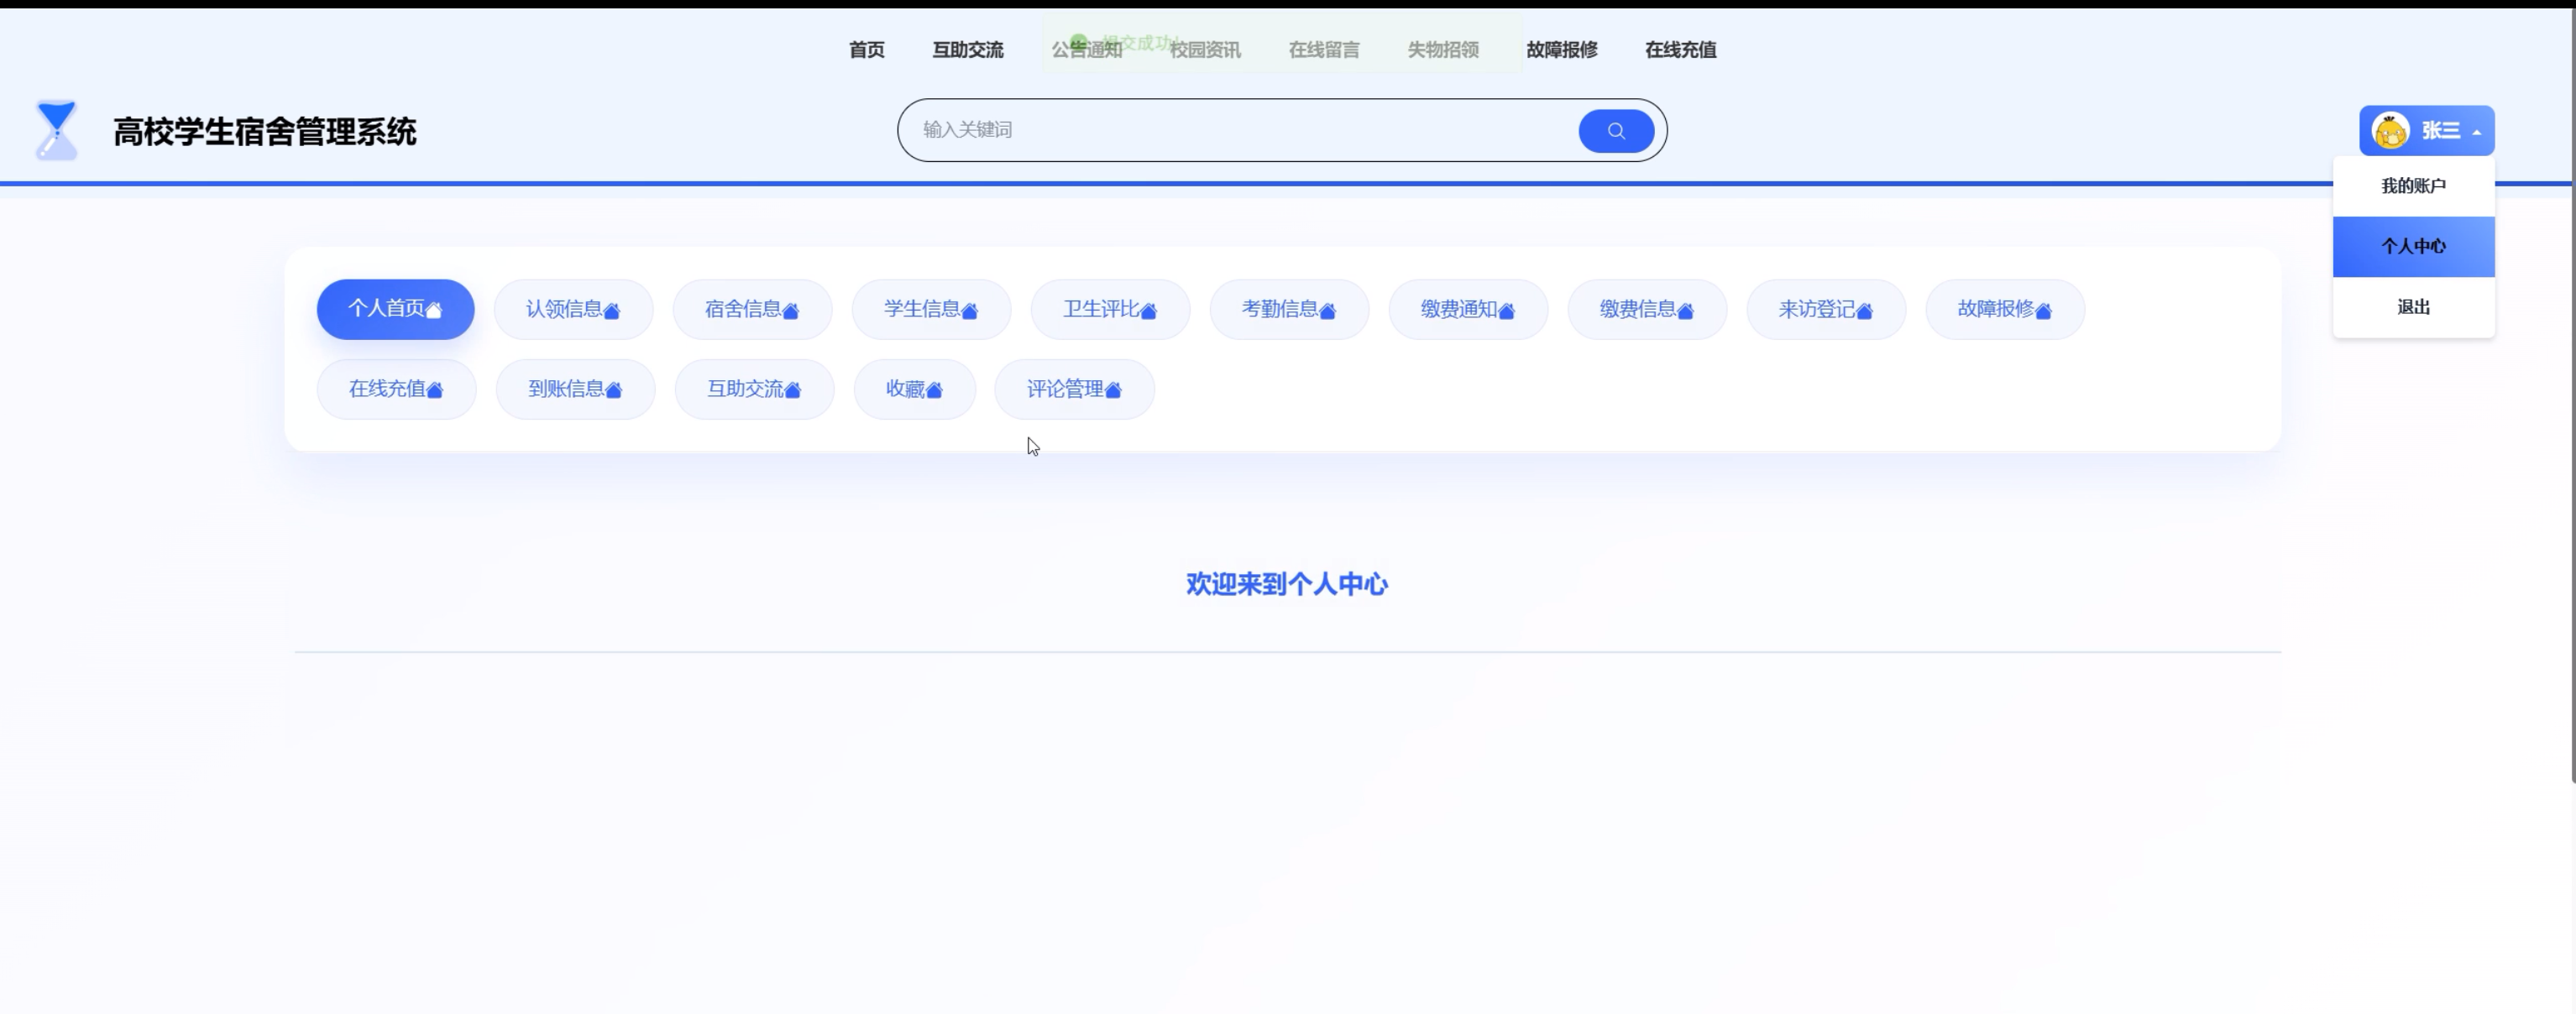Select 个人中心 in the user menu
The height and width of the screenshot is (1014, 2576).
click(2413, 246)
